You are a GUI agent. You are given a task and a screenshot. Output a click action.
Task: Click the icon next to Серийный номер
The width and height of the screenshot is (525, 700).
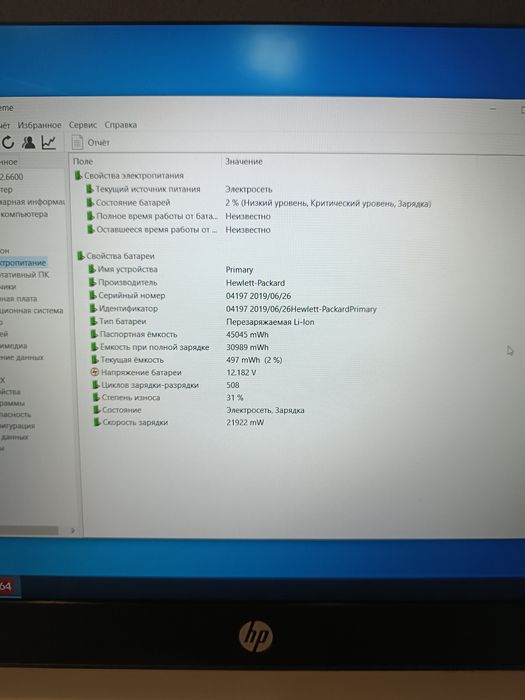click(93, 295)
